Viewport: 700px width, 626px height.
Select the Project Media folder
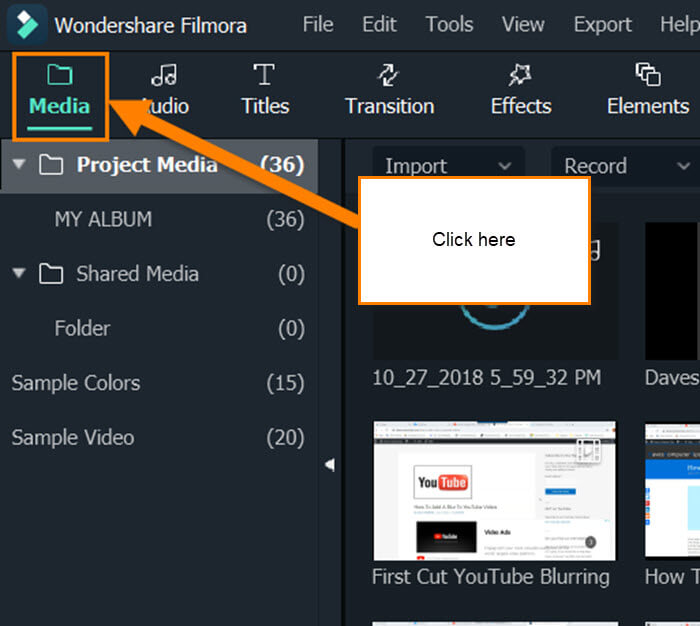pos(159,165)
